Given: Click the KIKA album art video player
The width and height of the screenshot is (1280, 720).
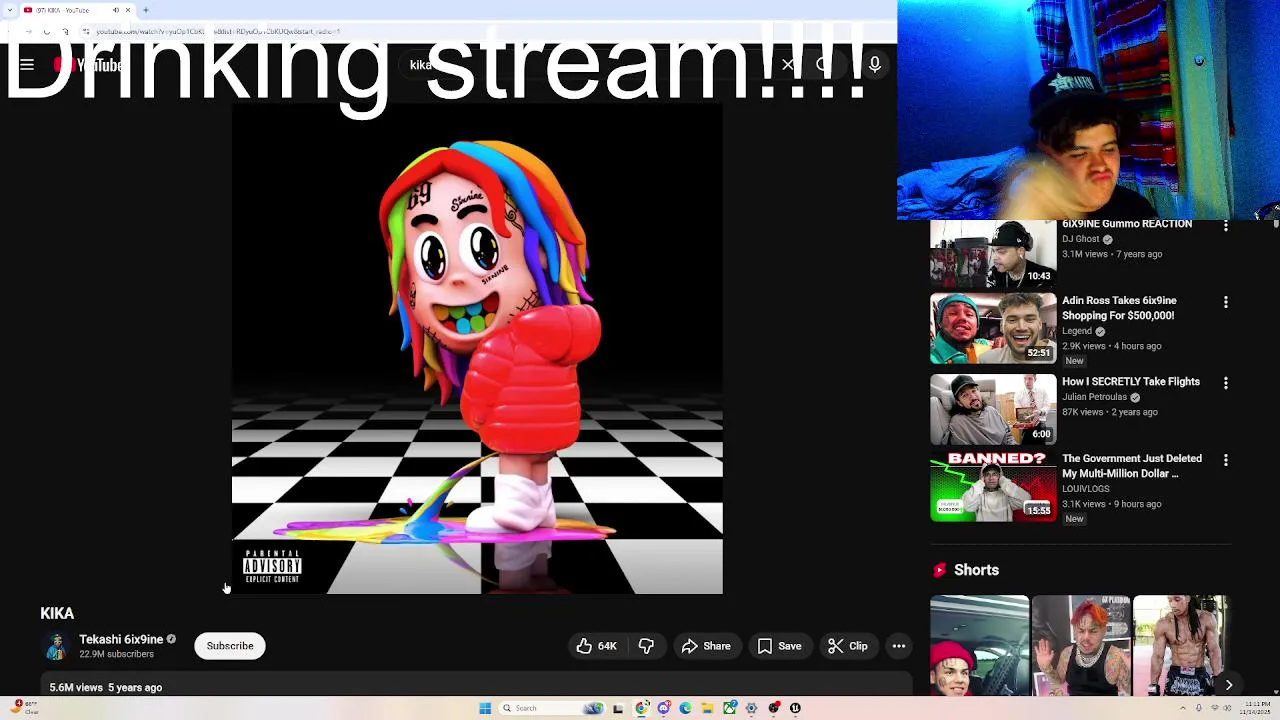Looking at the screenshot, I should click(x=477, y=349).
